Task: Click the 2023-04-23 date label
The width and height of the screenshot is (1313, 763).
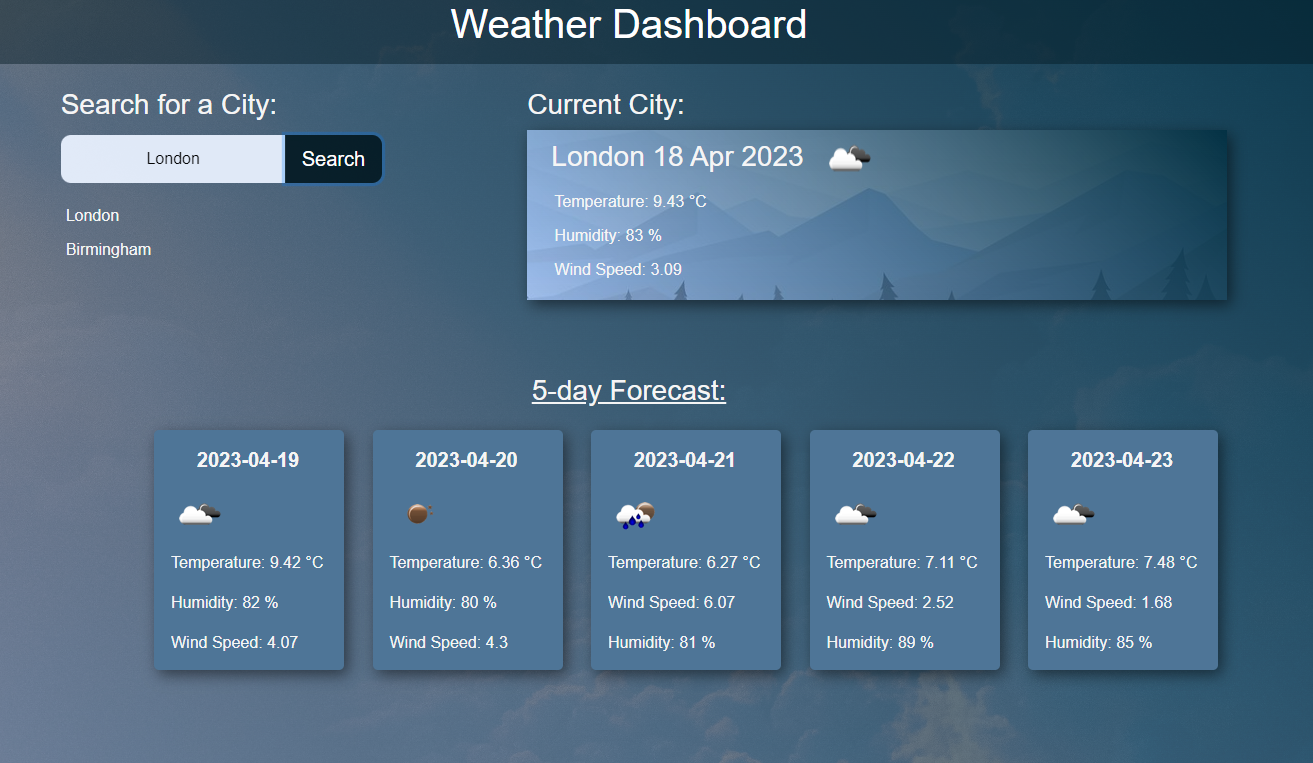Action: point(1122,460)
